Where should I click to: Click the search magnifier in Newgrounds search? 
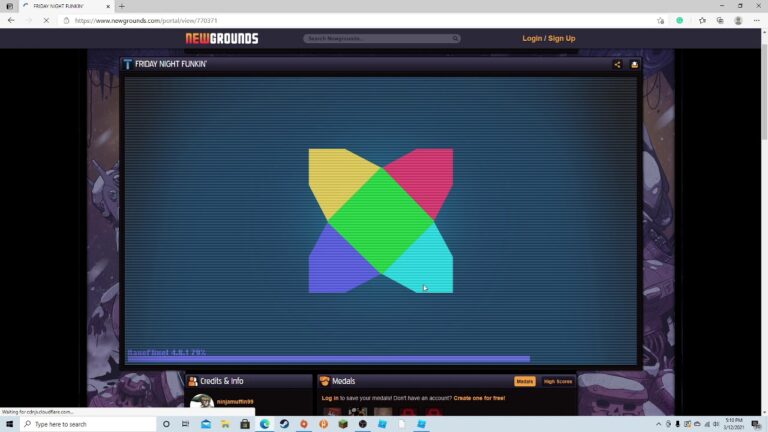click(455, 39)
